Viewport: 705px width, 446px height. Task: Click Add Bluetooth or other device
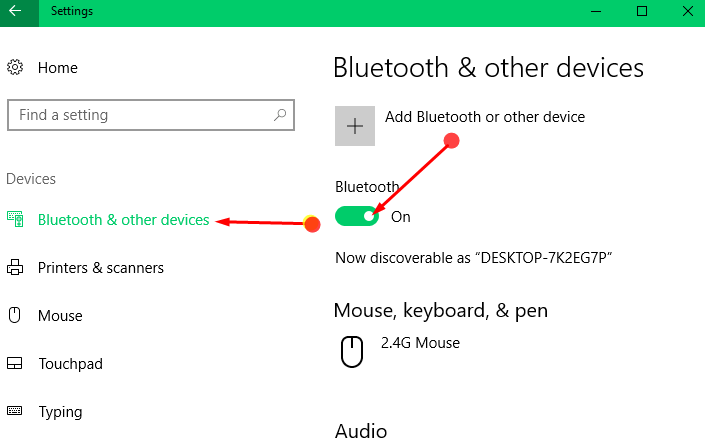point(485,117)
